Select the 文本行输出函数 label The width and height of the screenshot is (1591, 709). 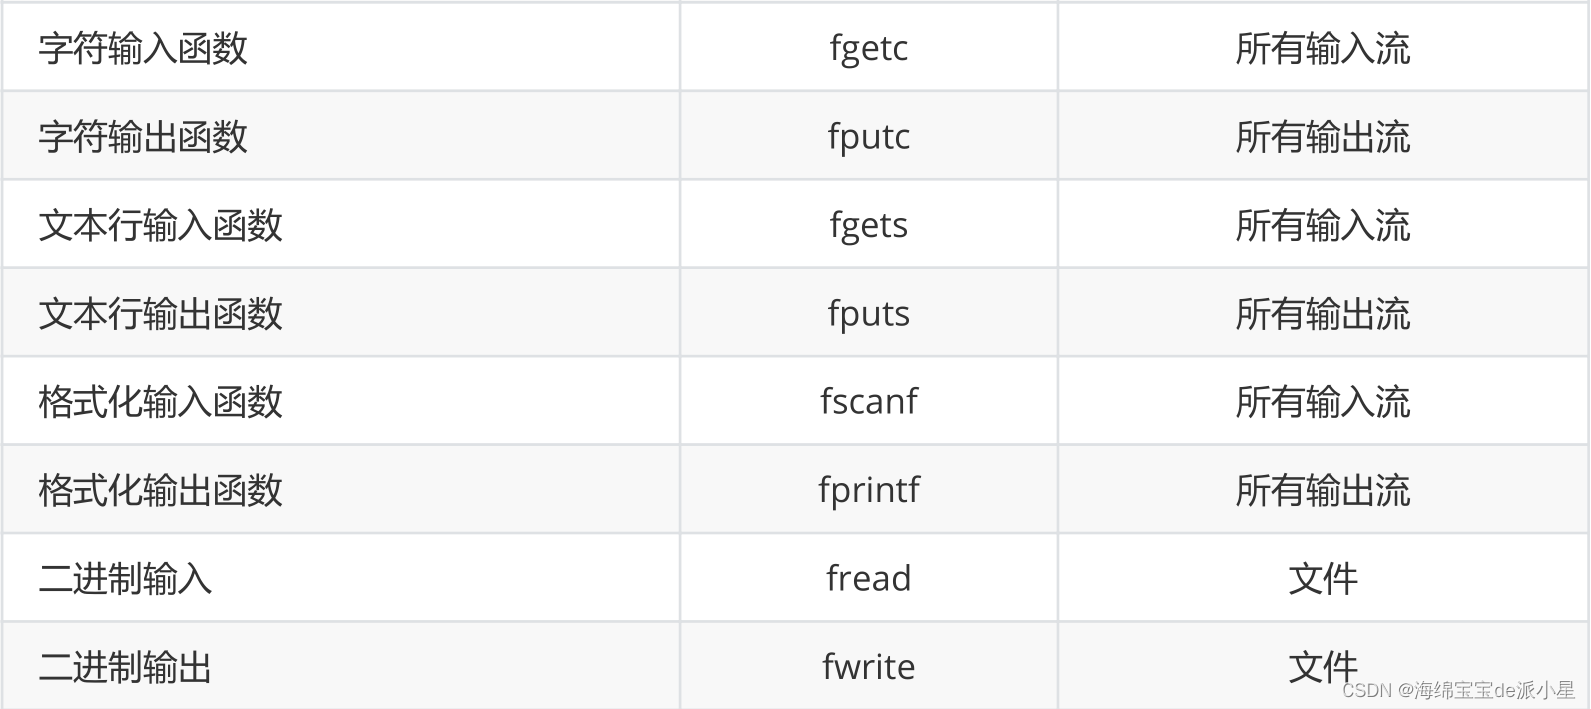tap(160, 314)
